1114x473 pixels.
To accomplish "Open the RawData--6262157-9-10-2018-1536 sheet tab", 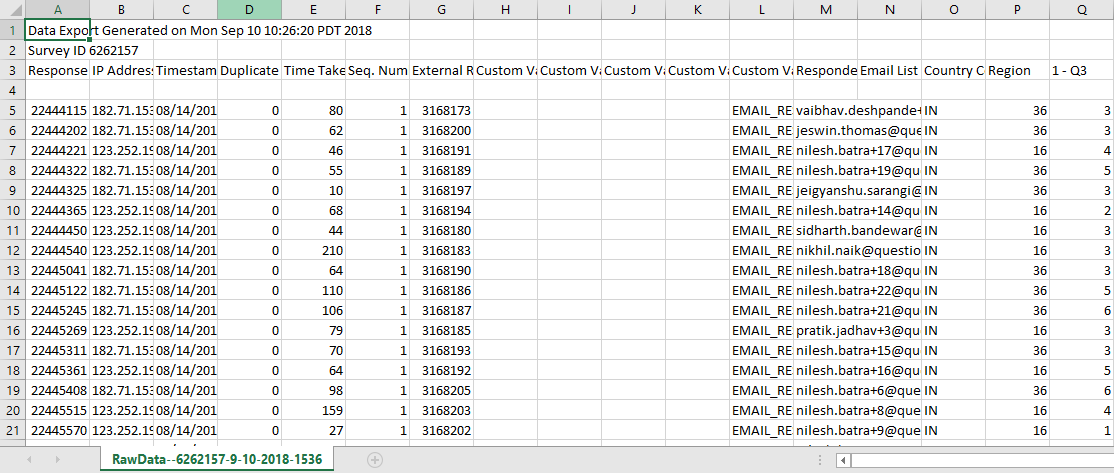I will 217,460.
